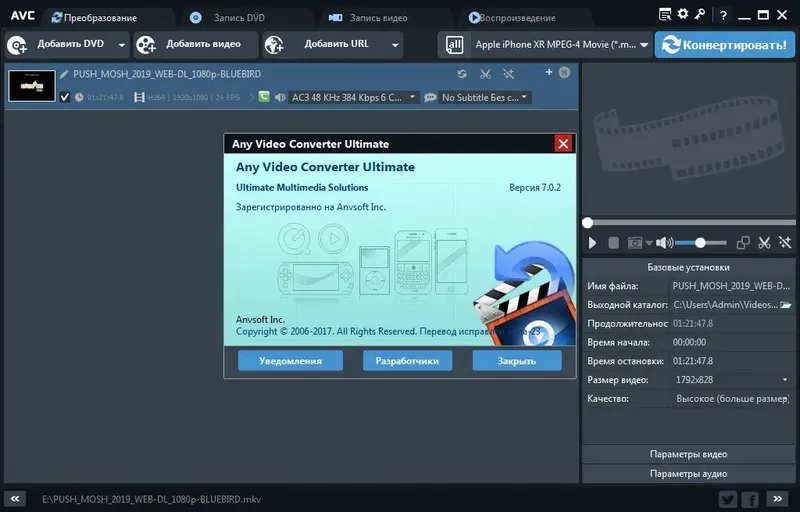
Task: Uncheck the PUSH_MOSH file checkbox
Action: click(x=64, y=97)
